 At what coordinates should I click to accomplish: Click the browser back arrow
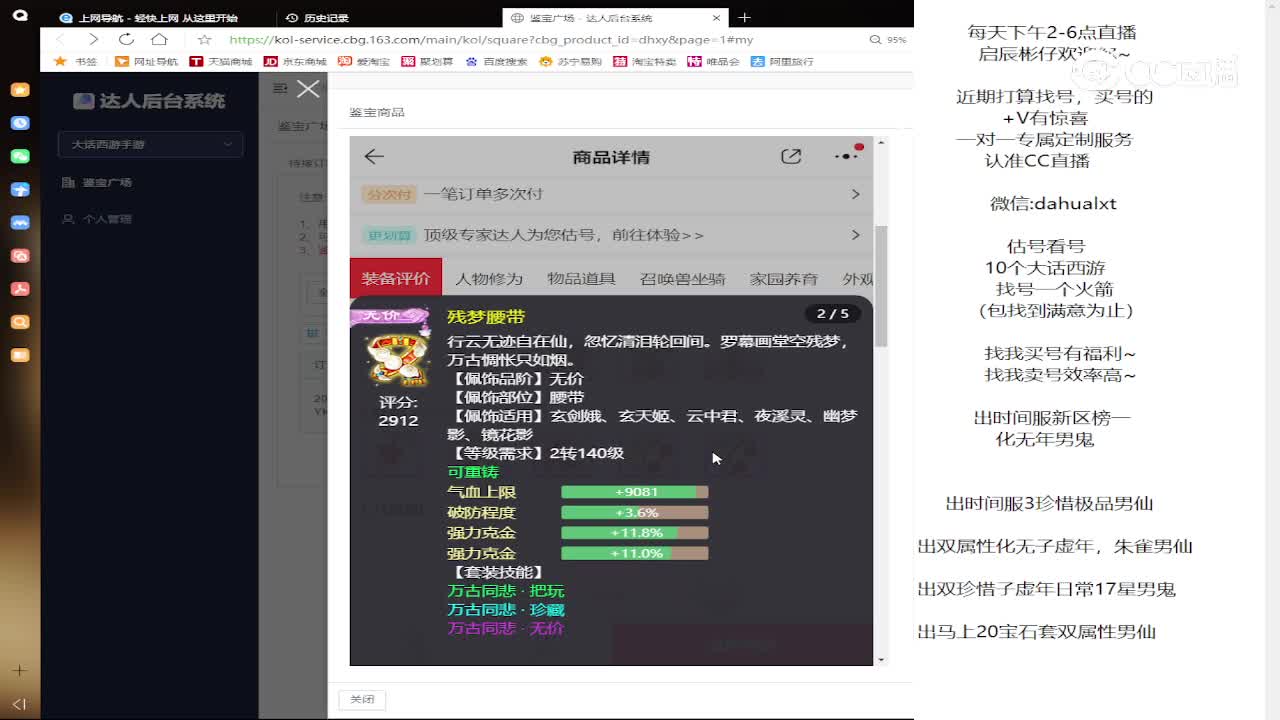coord(59,39)
